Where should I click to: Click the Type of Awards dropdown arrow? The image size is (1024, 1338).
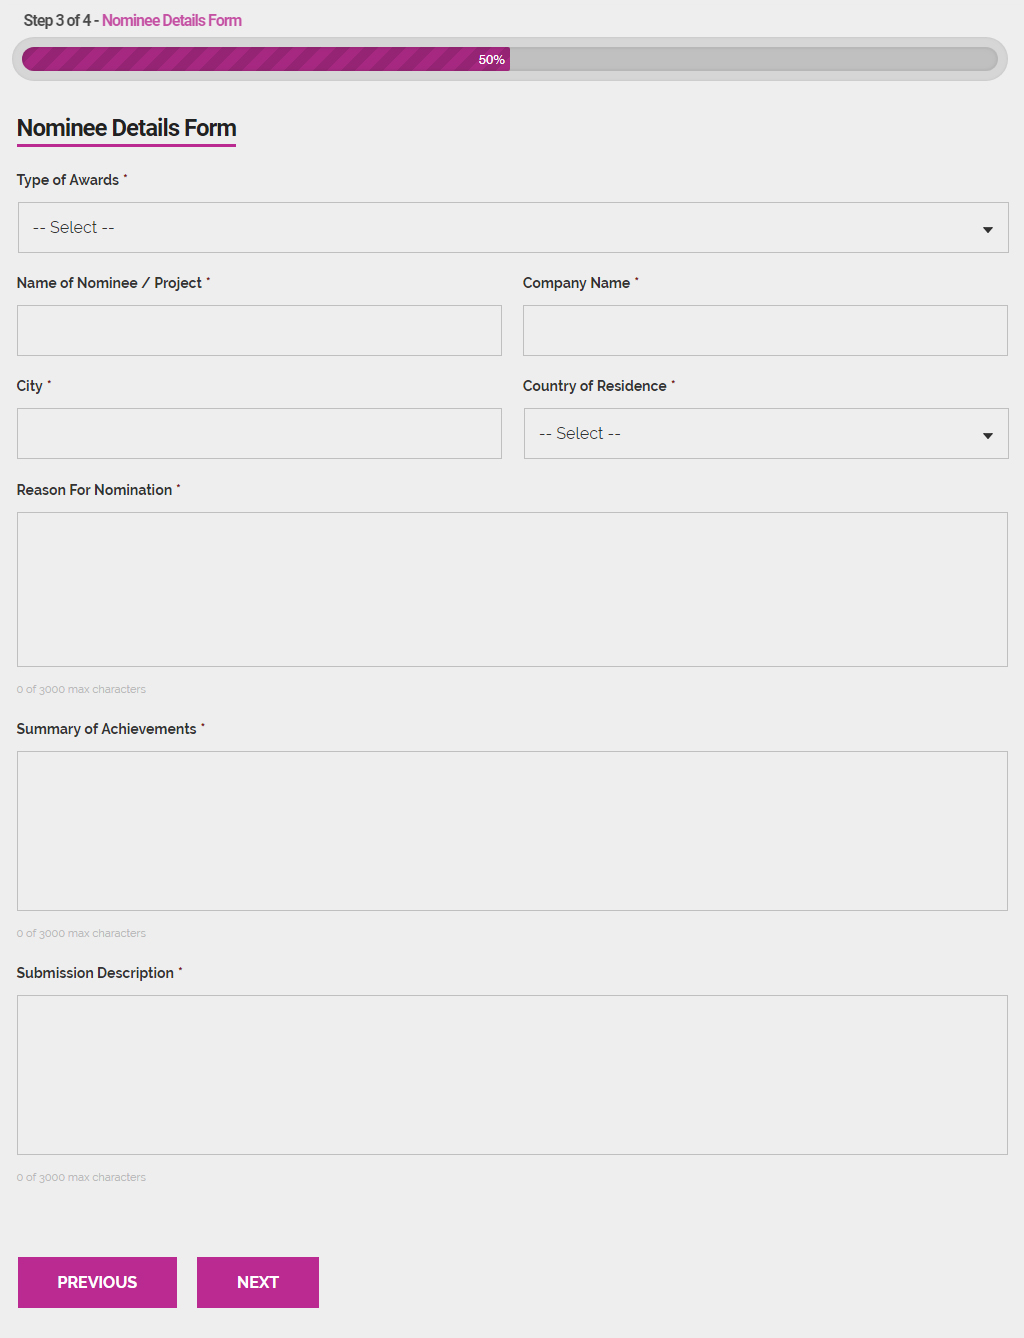pyautogui.click(x=987, y=228)
